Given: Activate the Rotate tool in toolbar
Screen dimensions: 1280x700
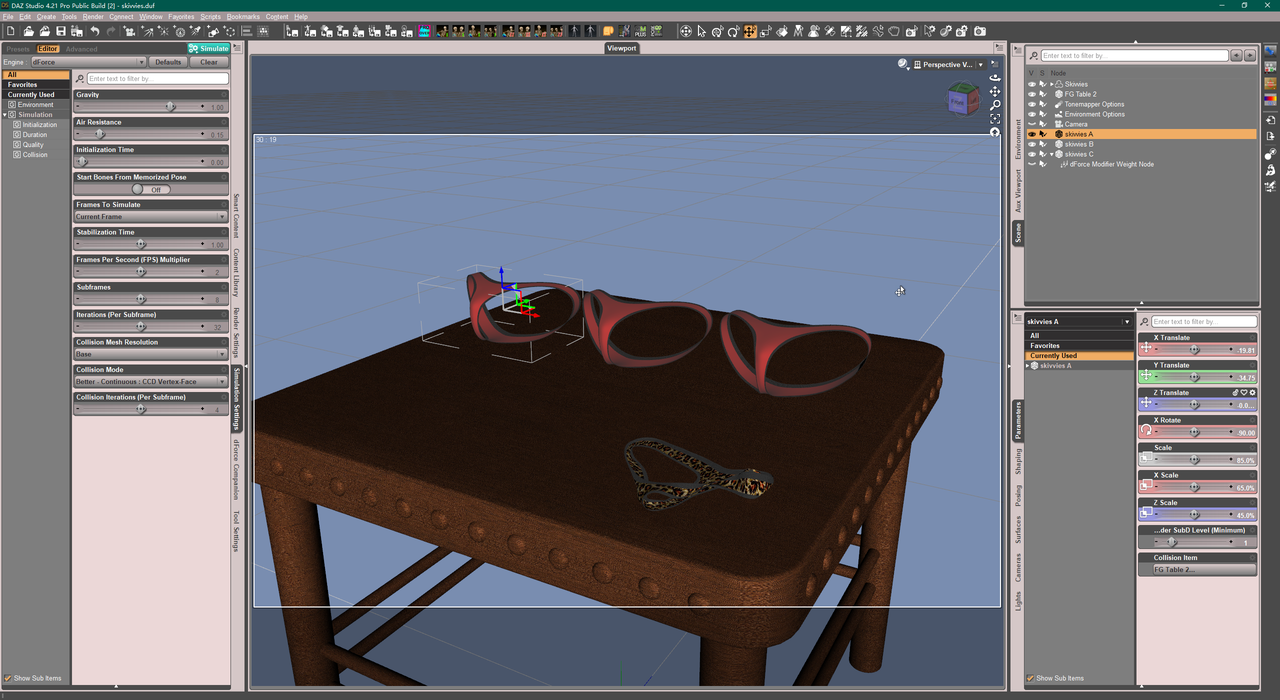Looking at the screenshot, I should point(733,32).
